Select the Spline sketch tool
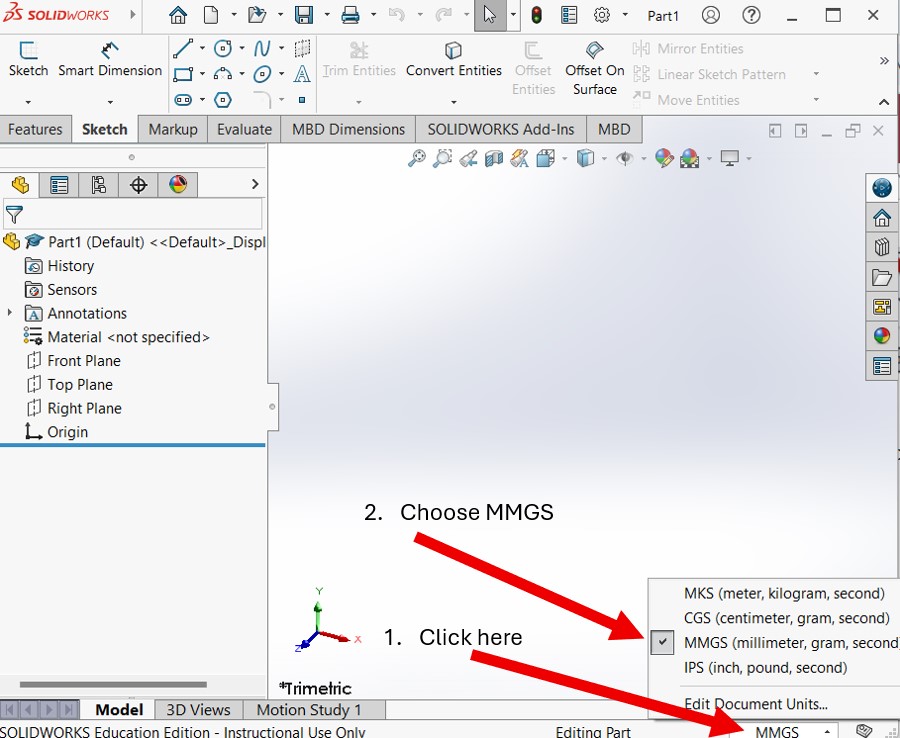900x738 pixels. pyautogui.click(x=262, y=49)
